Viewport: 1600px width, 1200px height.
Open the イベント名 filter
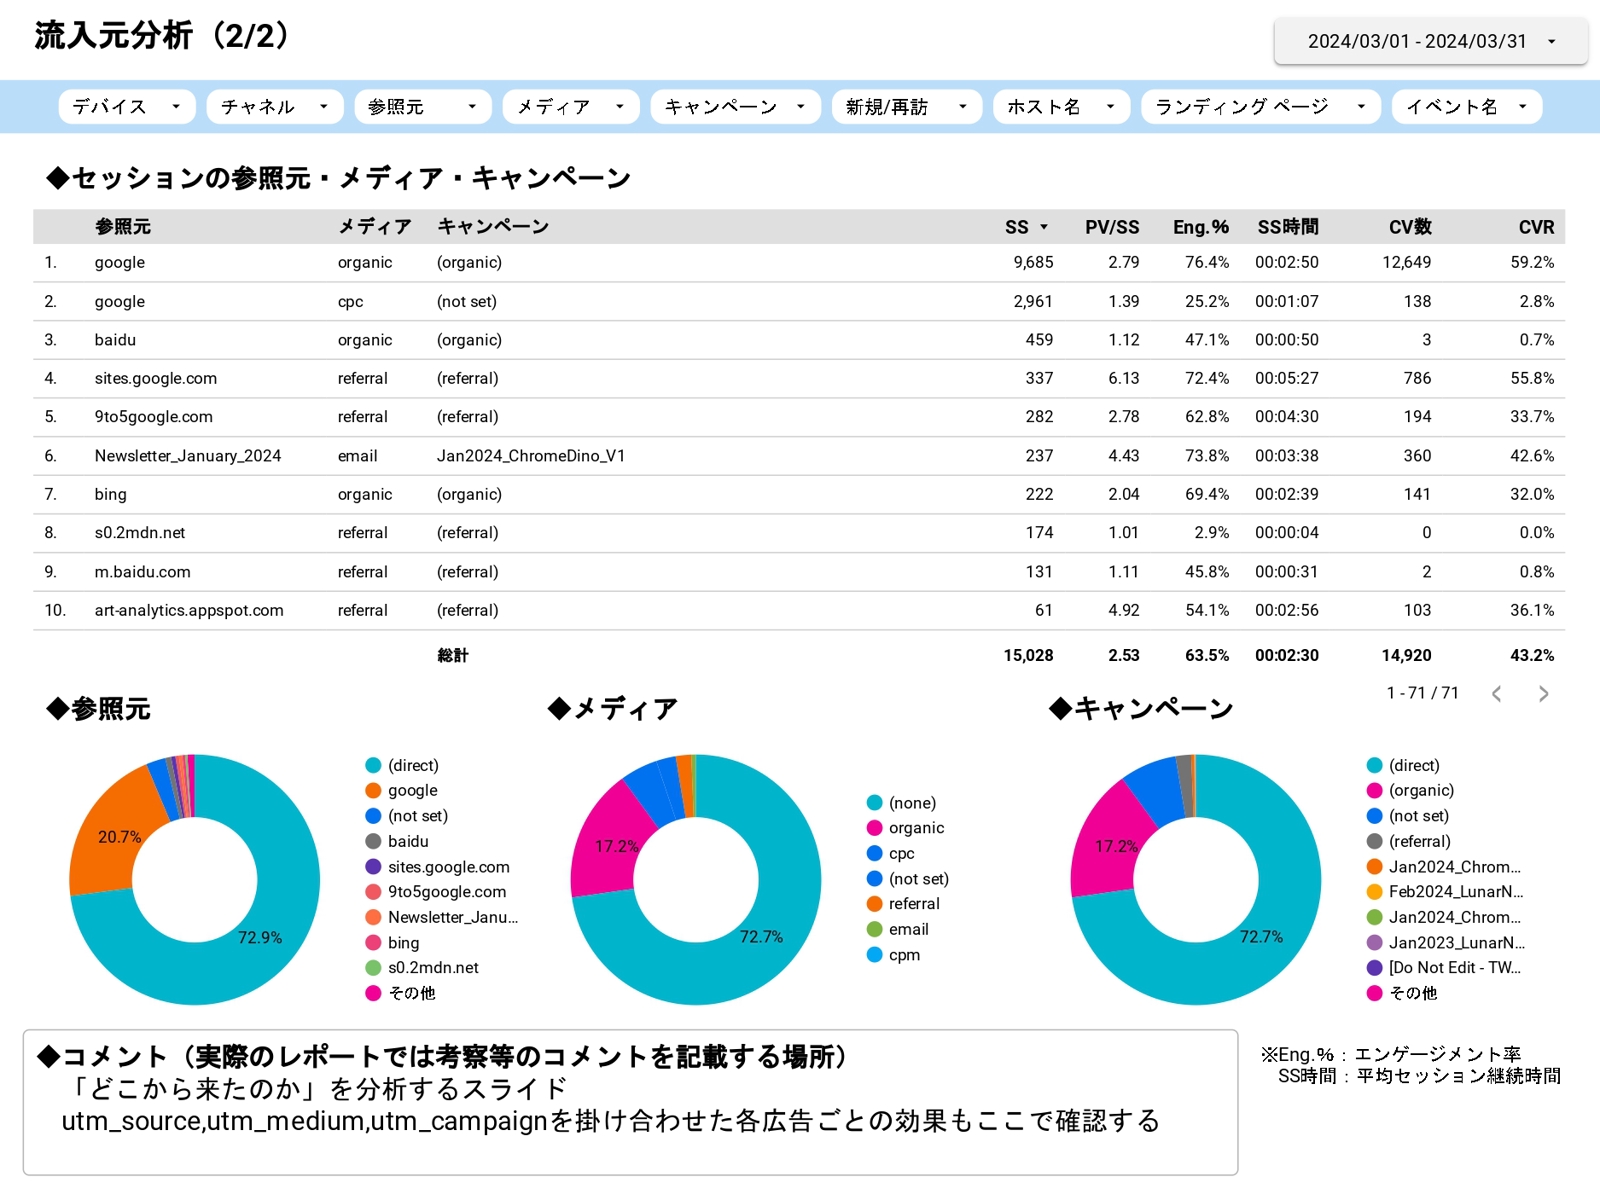click(x=1466, y=106)
